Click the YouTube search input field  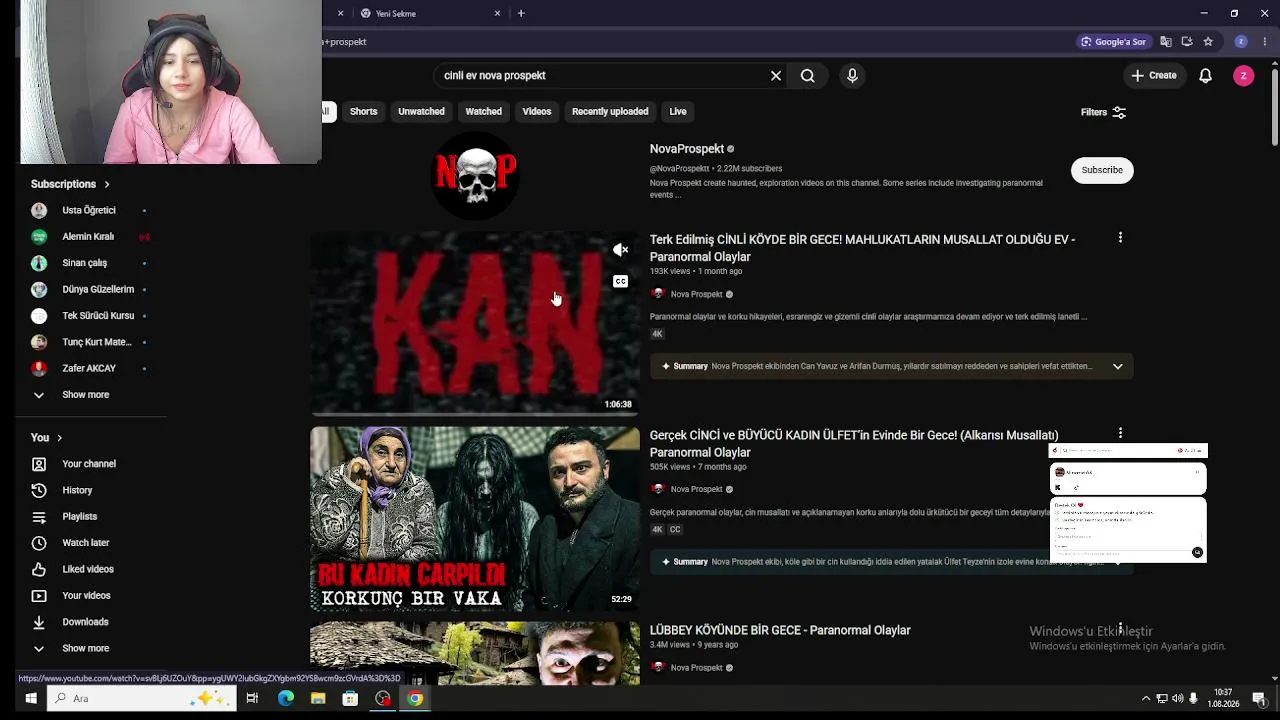[600, 75]
